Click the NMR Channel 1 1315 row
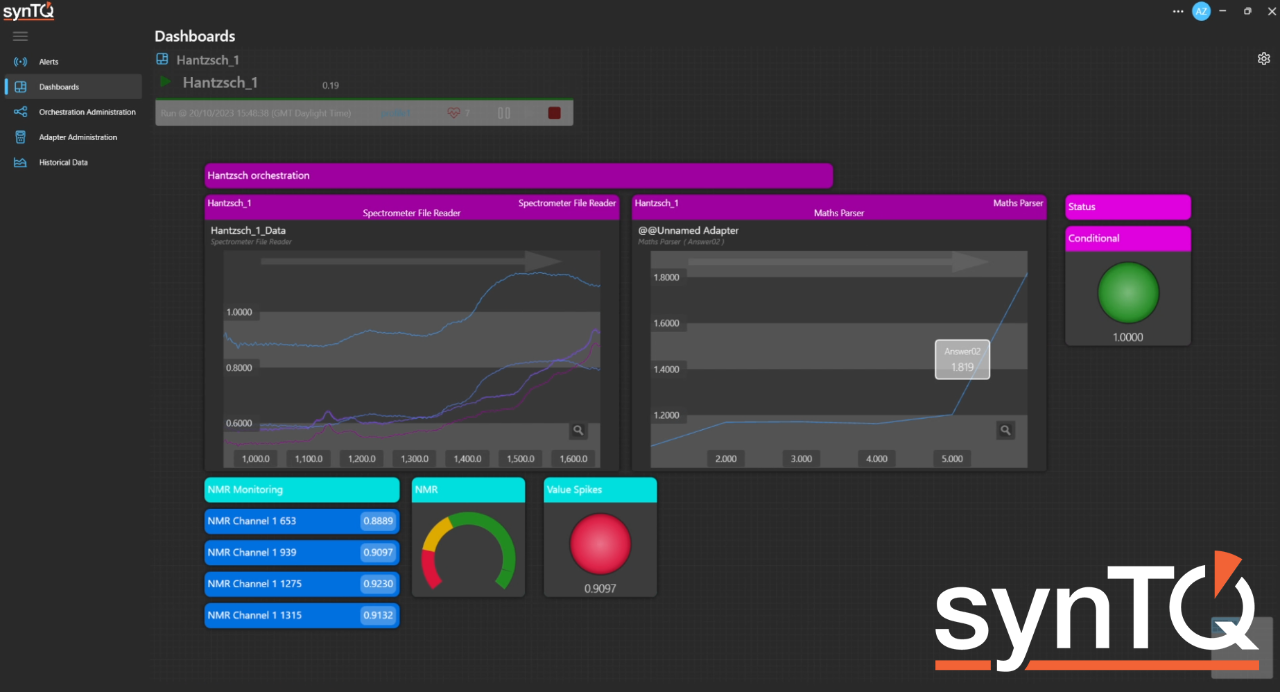Viewport: 1280px width, 692px height. [x=301, y=615]
